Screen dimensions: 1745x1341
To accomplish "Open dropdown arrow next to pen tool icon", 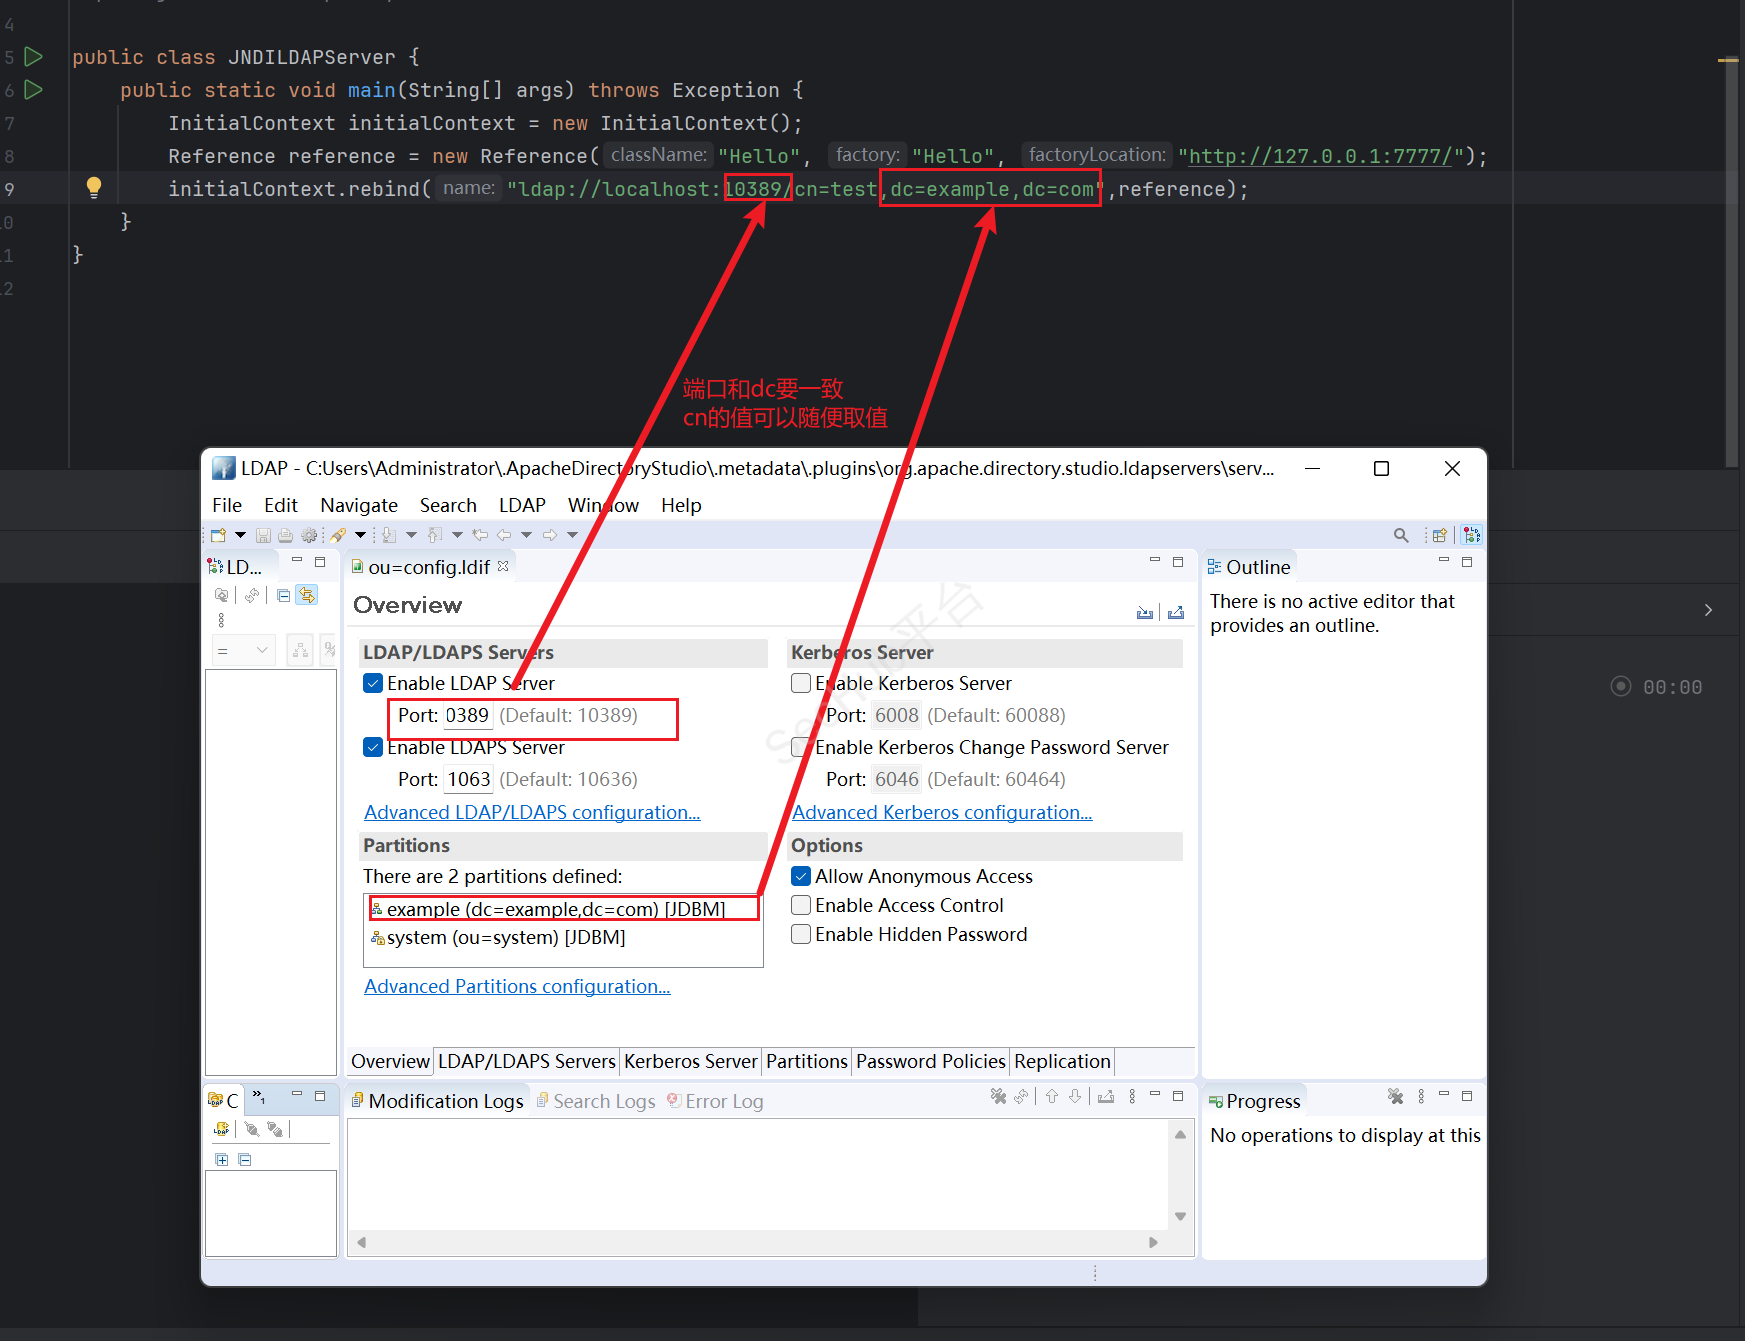I will pos(360,535).
